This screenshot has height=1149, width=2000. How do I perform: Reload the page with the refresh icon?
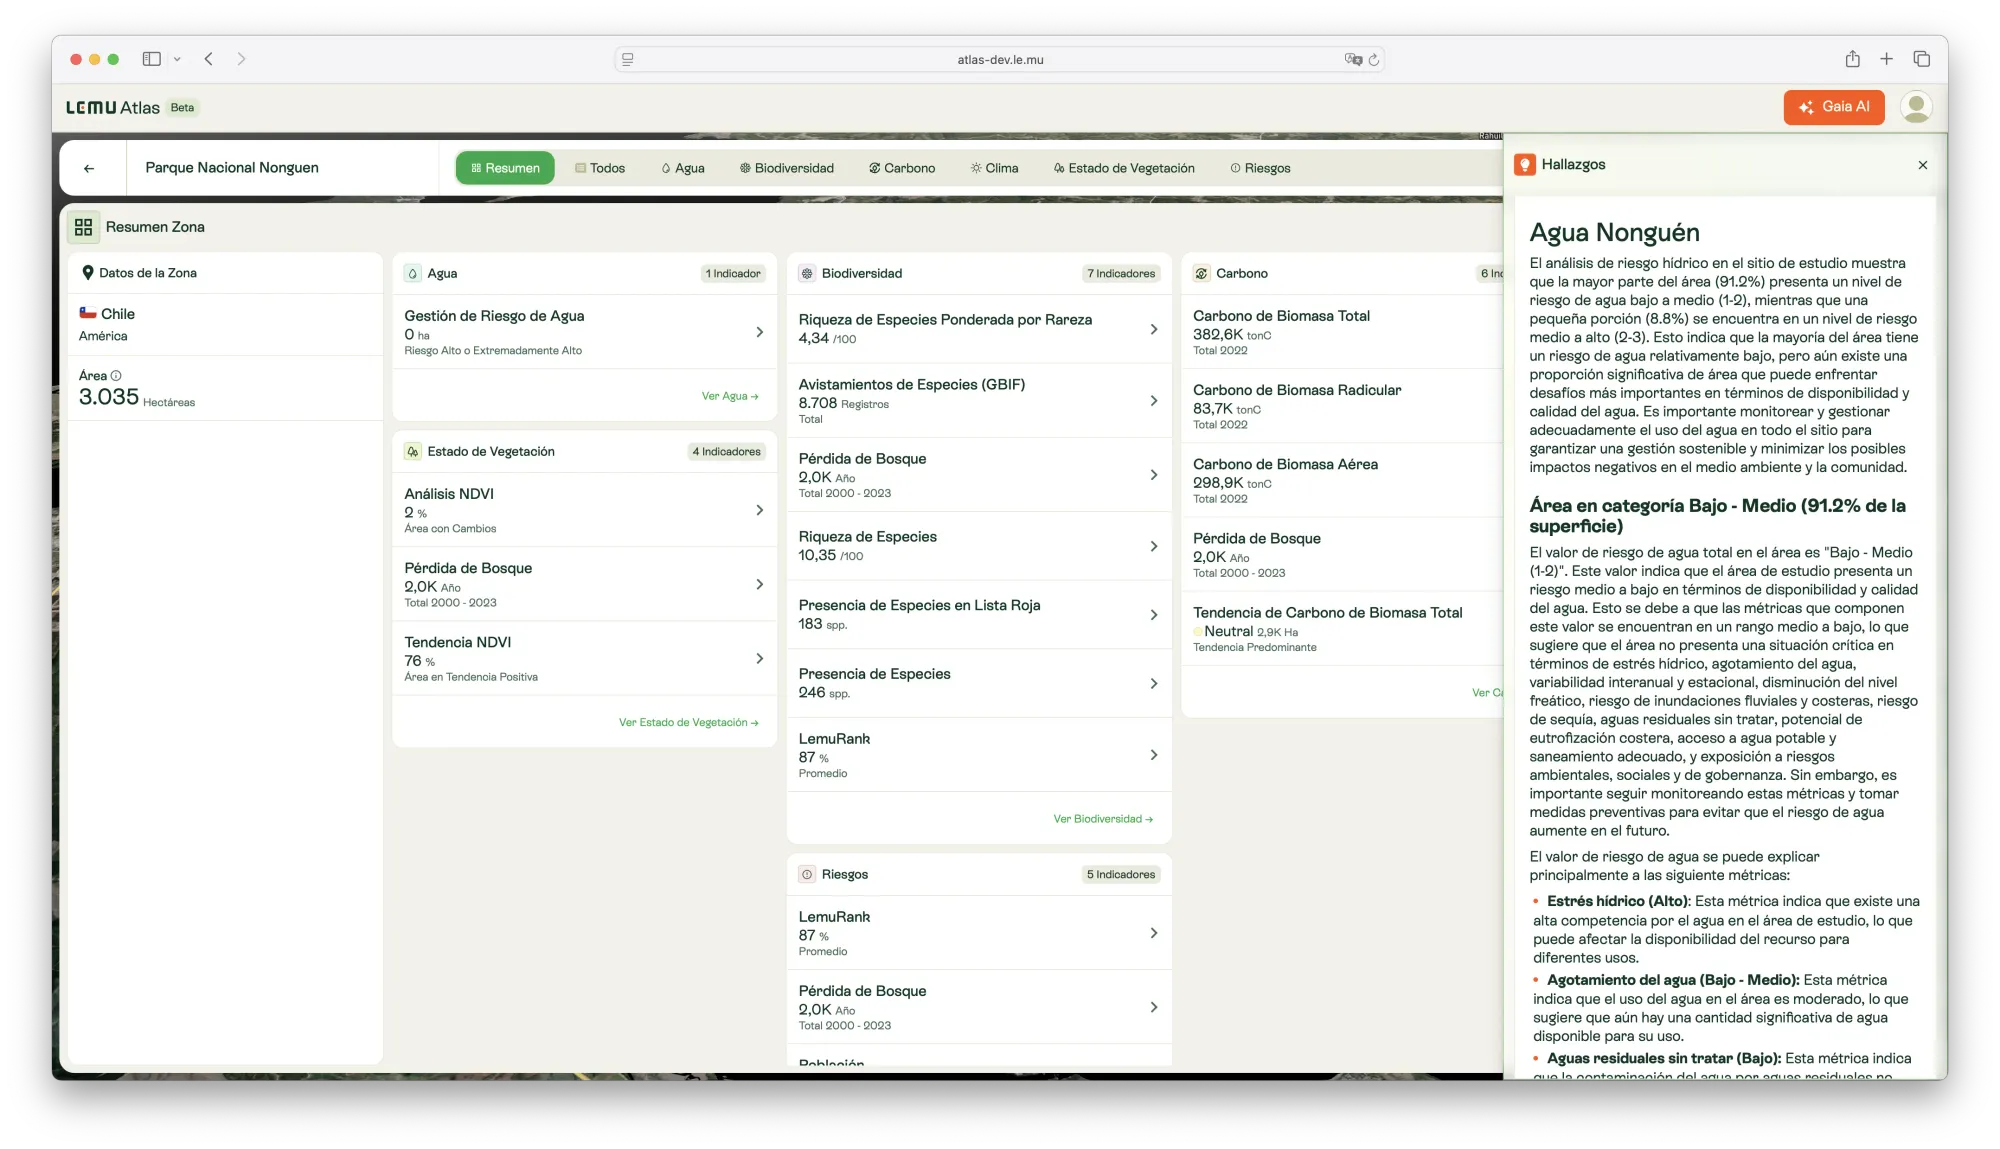(x=1374, y=60)
